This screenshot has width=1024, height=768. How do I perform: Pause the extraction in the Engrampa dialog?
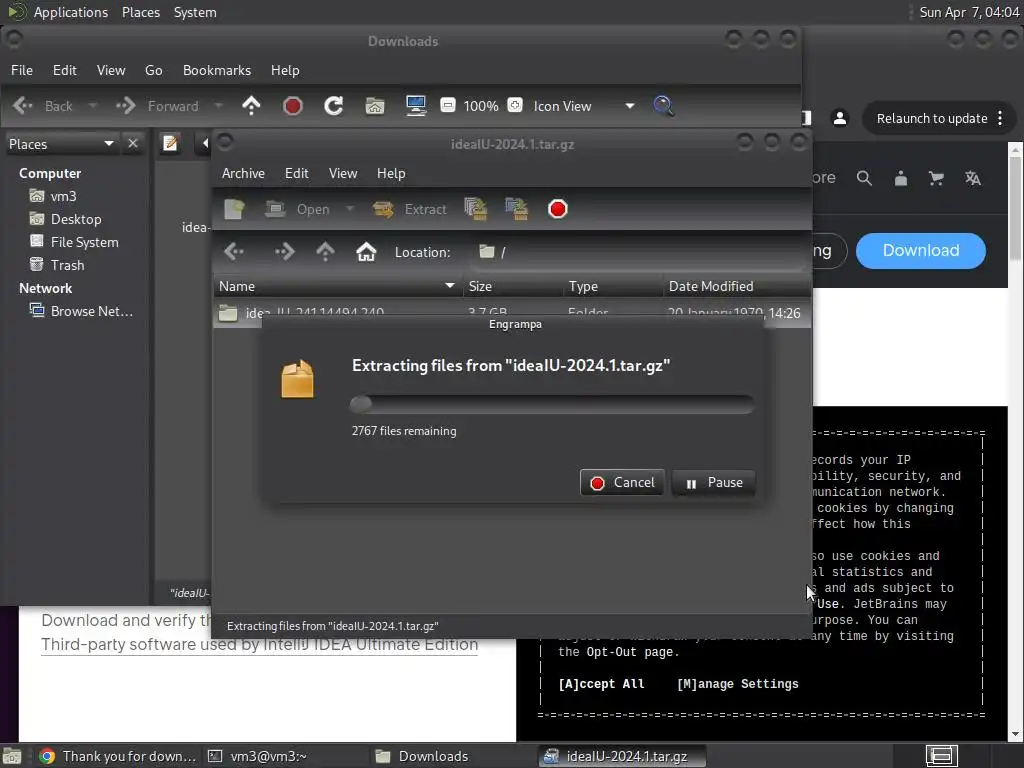[x=713, y=483]
